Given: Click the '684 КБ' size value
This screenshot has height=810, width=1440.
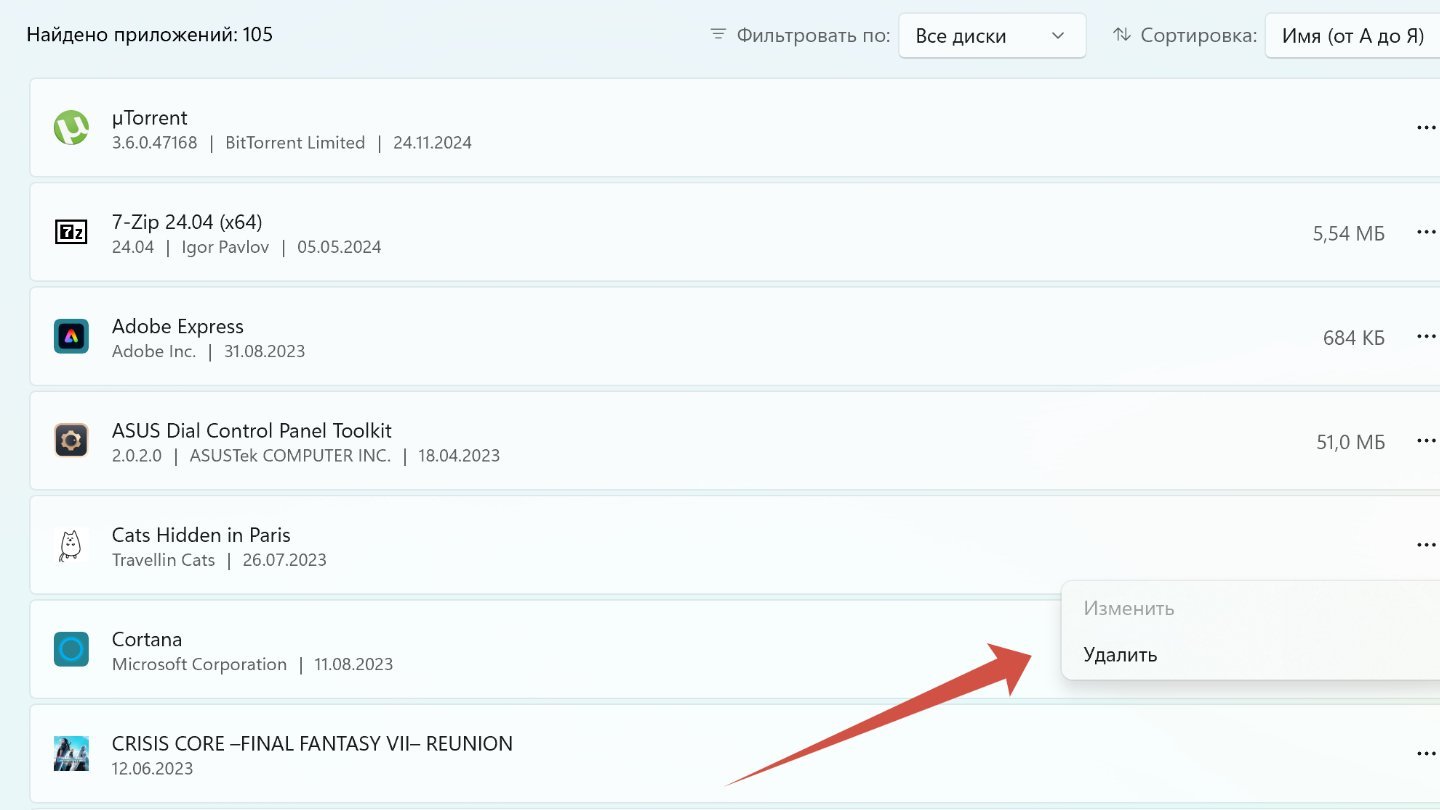Looking at the screenshot, I should (x=1354, y=338).
